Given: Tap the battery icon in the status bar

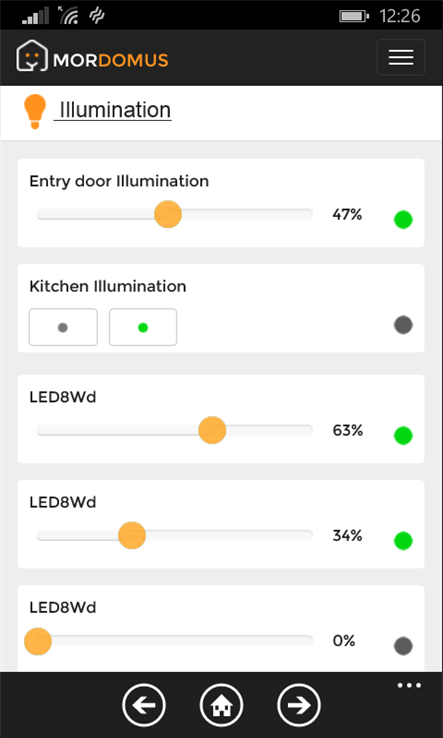Looking at the screenshot, I should pyautogui.click(x=354, y=16).
